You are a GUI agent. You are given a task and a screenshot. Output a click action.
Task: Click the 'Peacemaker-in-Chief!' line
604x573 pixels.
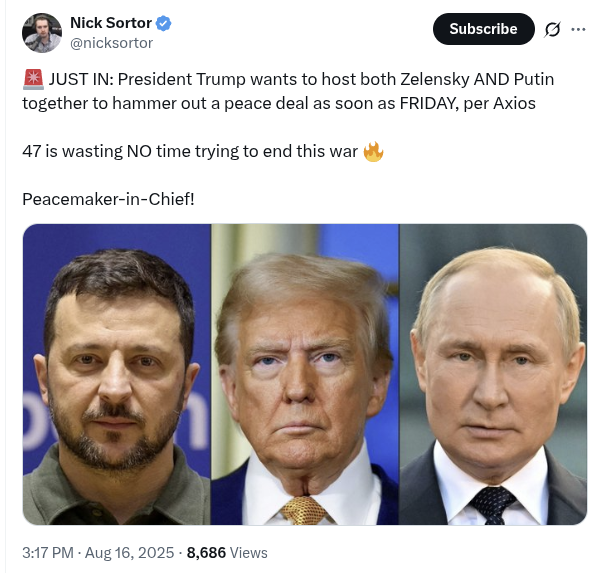click(108, 199)
